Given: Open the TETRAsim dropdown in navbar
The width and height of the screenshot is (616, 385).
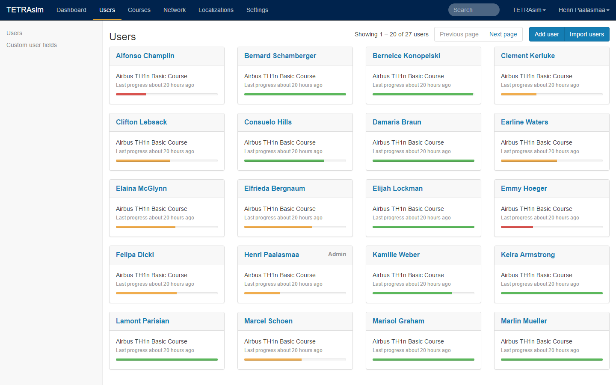Looking at the screenshot, I should coord(529,10).
